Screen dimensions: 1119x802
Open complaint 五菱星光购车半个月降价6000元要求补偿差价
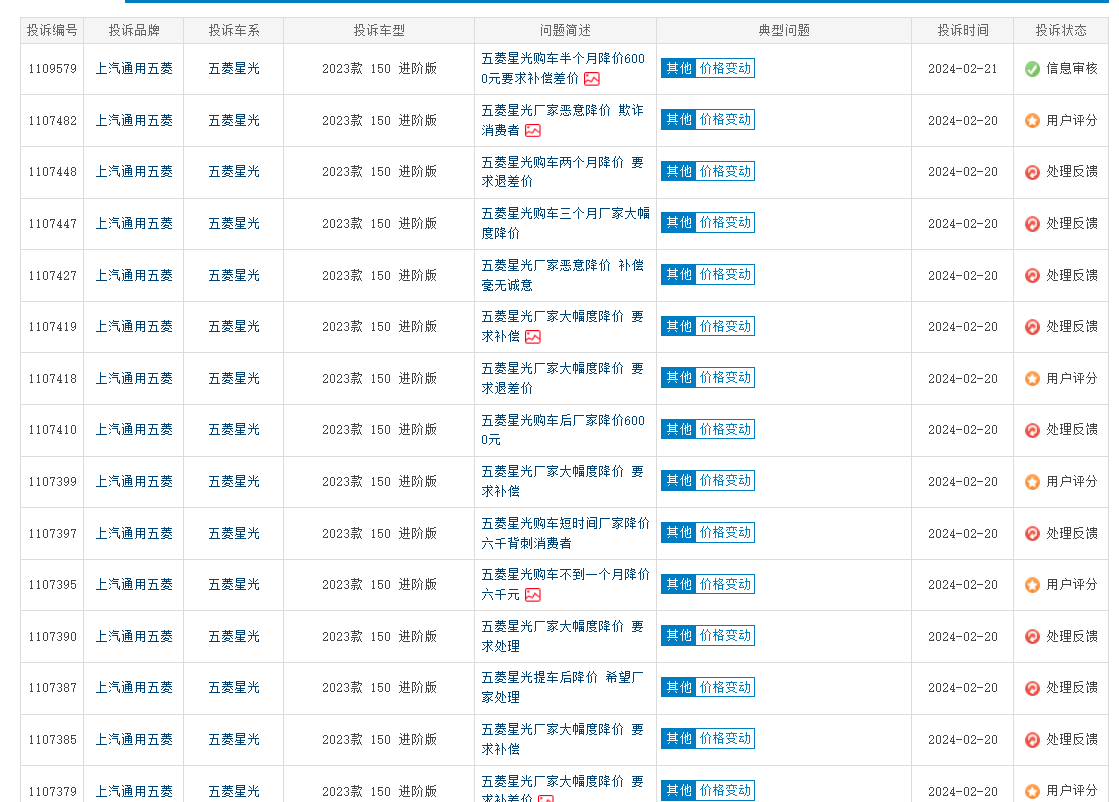pyautogui.click(x=562, y=68)
